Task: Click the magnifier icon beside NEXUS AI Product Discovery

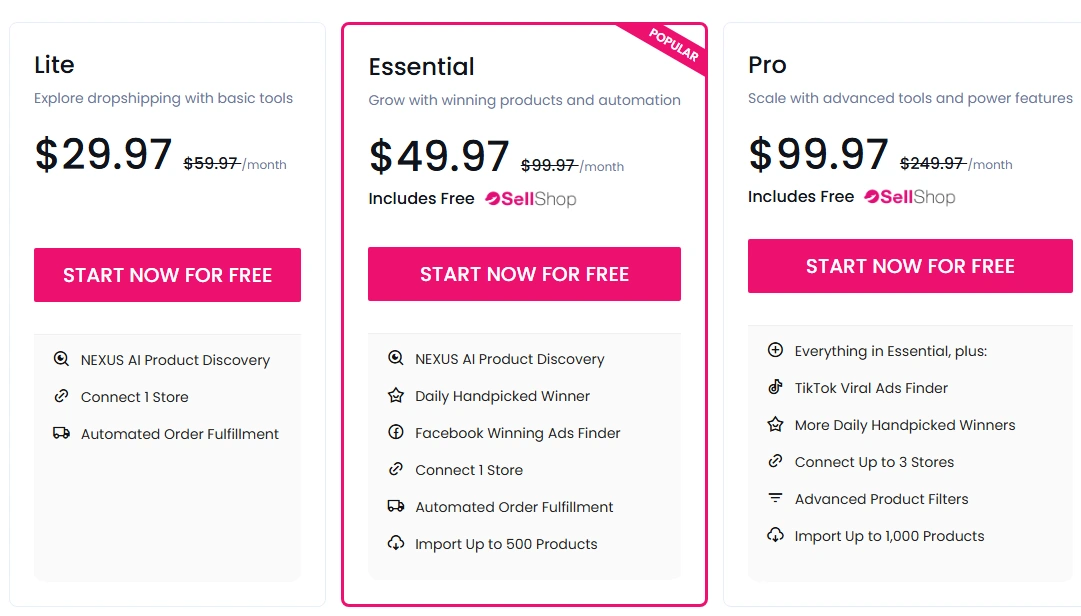Action: click(62, 360)
